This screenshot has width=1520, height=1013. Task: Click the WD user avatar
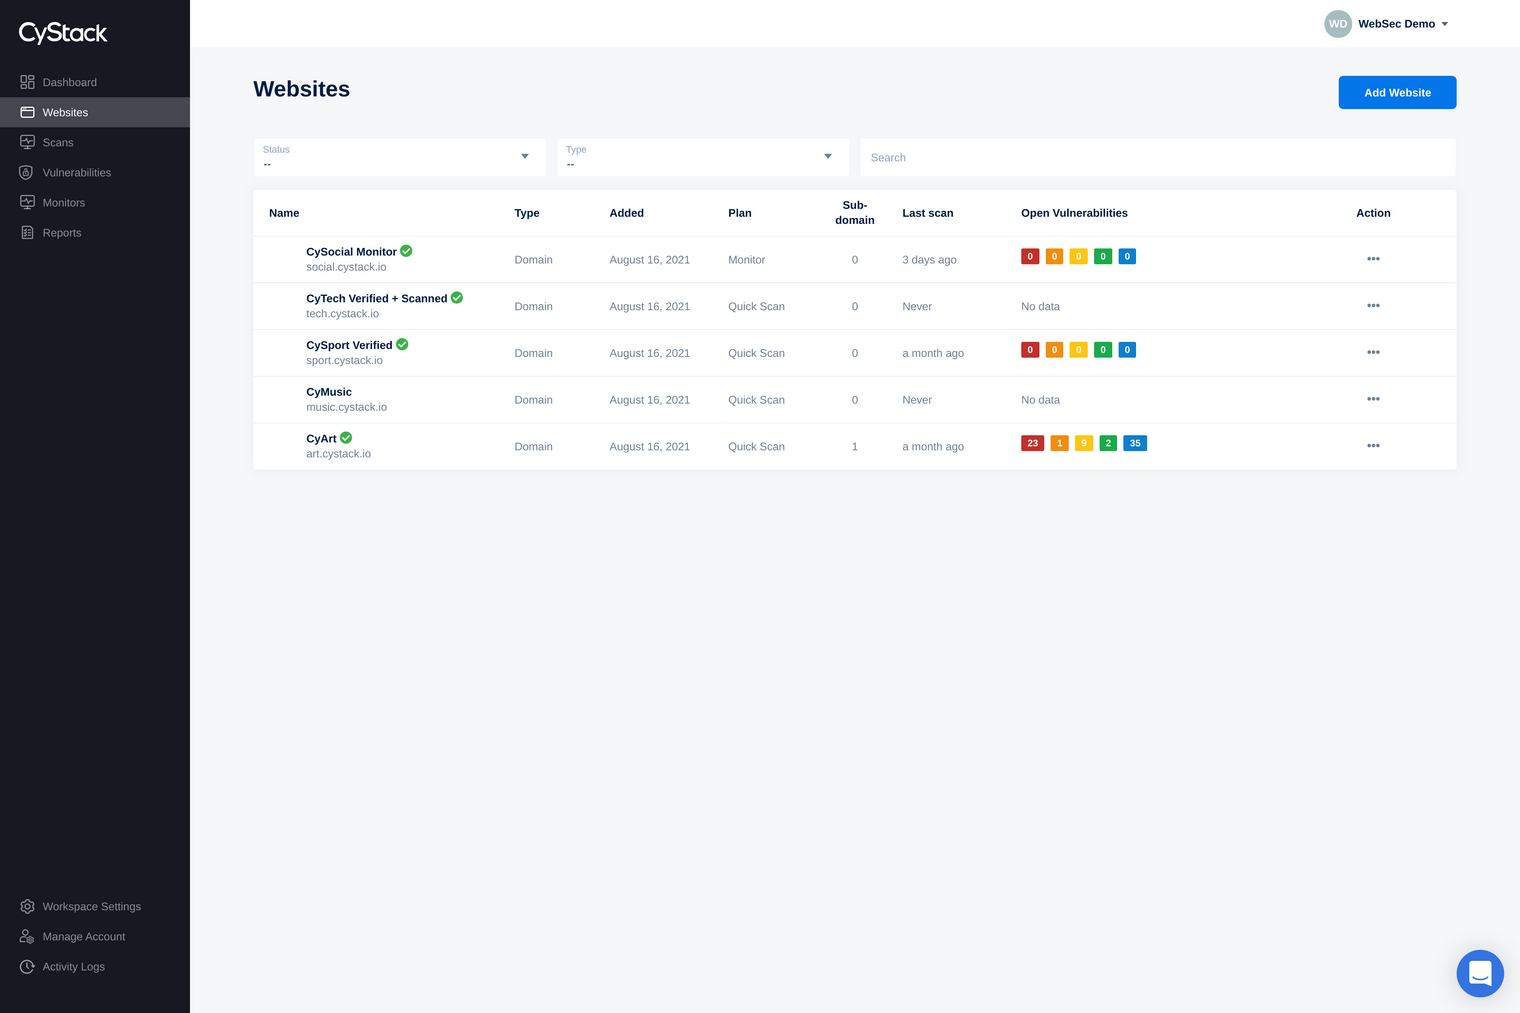(x=1338, y=24)
